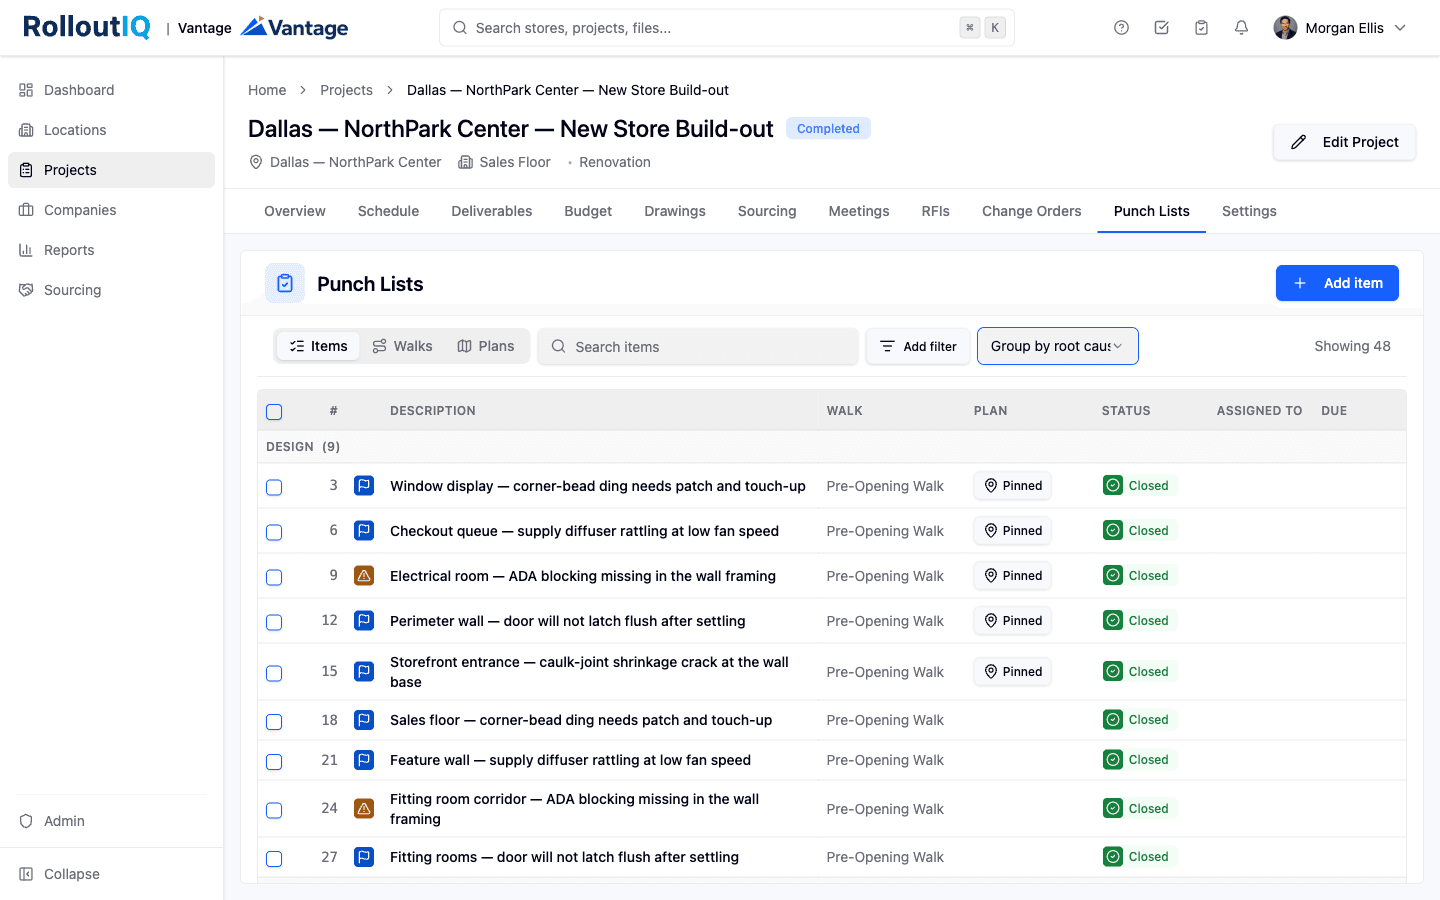Open the Add filter menu
Viewport: 1440px width, 900px height.
918,346
